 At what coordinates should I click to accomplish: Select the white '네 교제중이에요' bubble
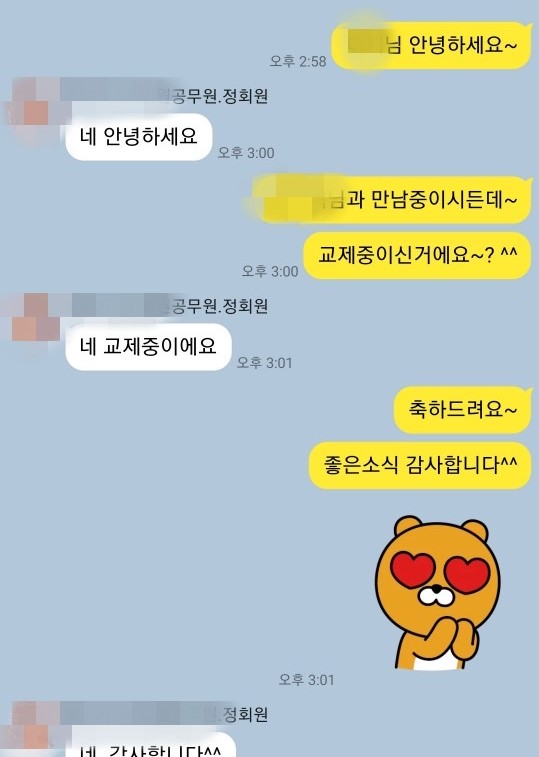(x=148, y=347)
